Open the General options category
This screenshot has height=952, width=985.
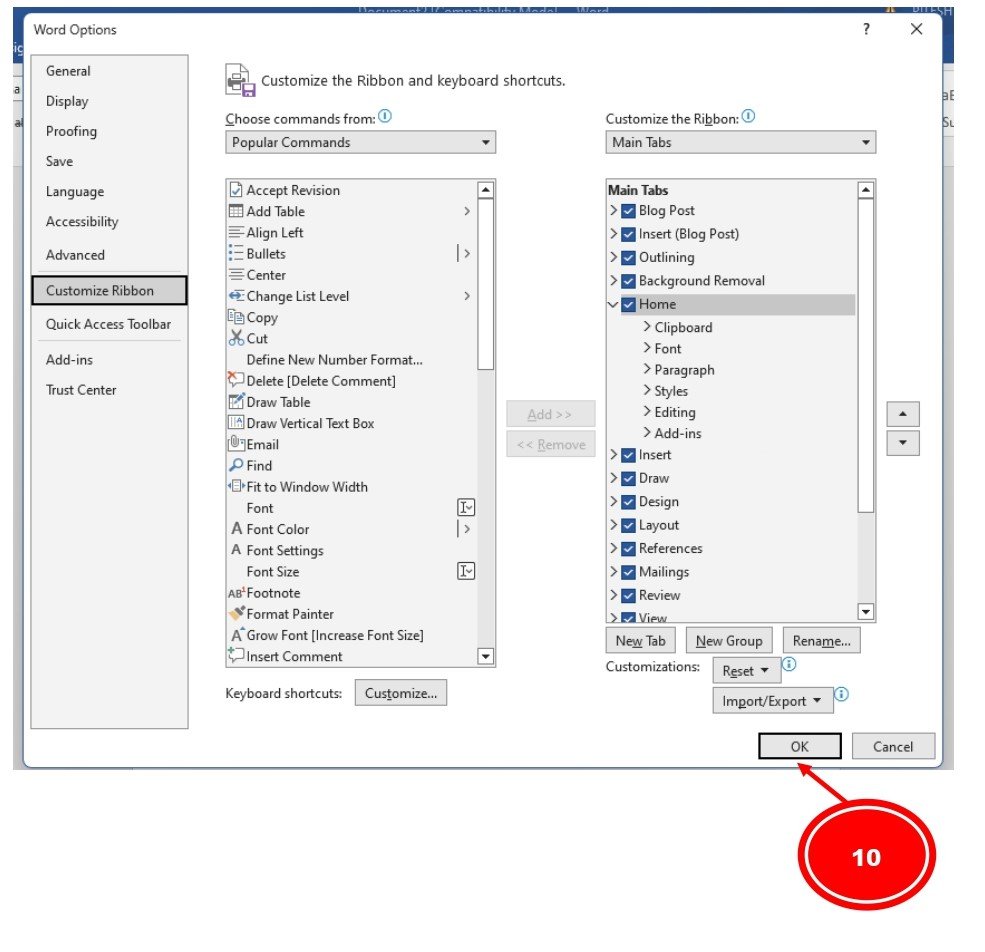[x=68, y=71]
